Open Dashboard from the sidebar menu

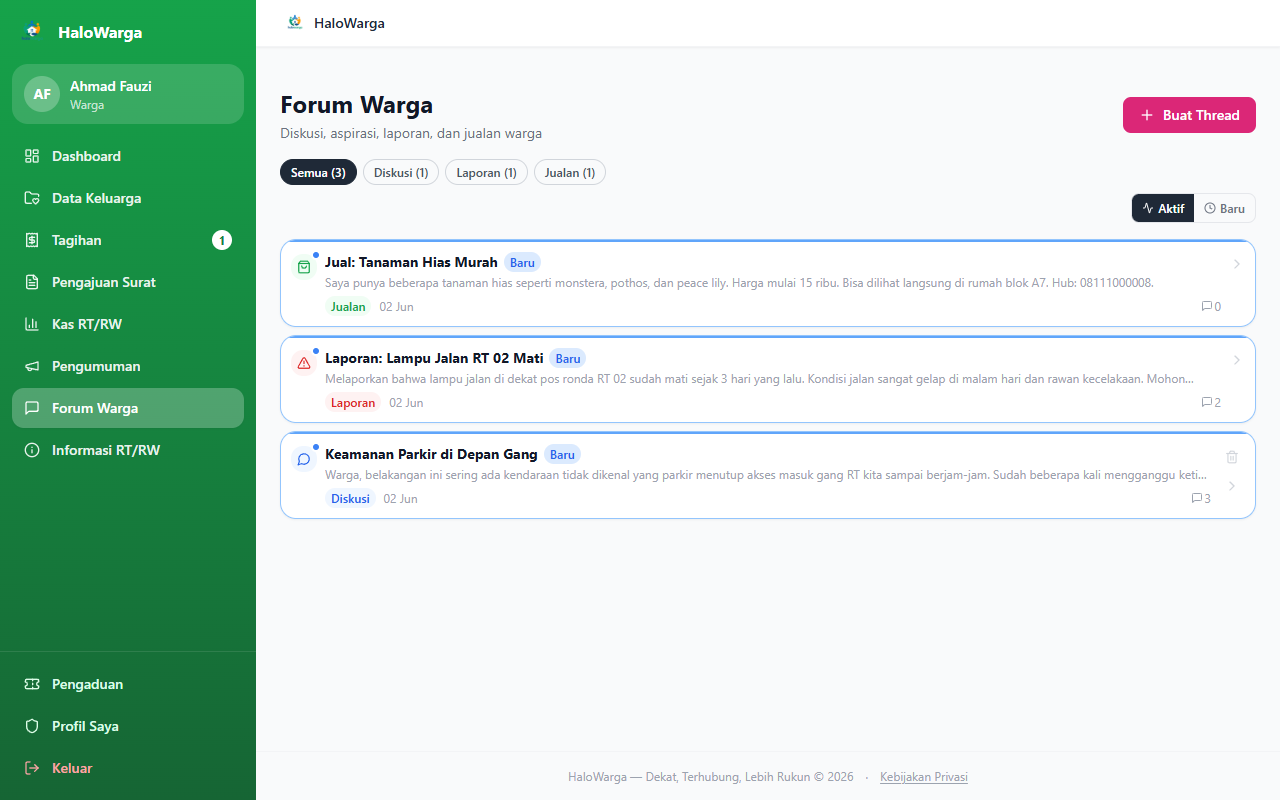coord(128,156)
